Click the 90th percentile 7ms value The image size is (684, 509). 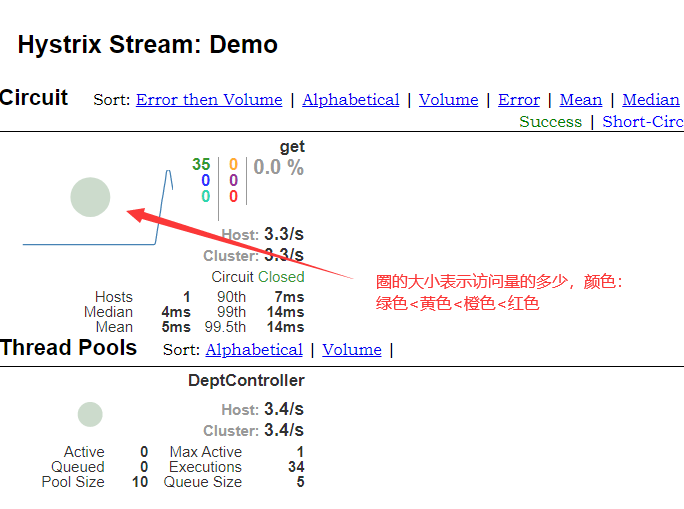click(x=289, y=297)
